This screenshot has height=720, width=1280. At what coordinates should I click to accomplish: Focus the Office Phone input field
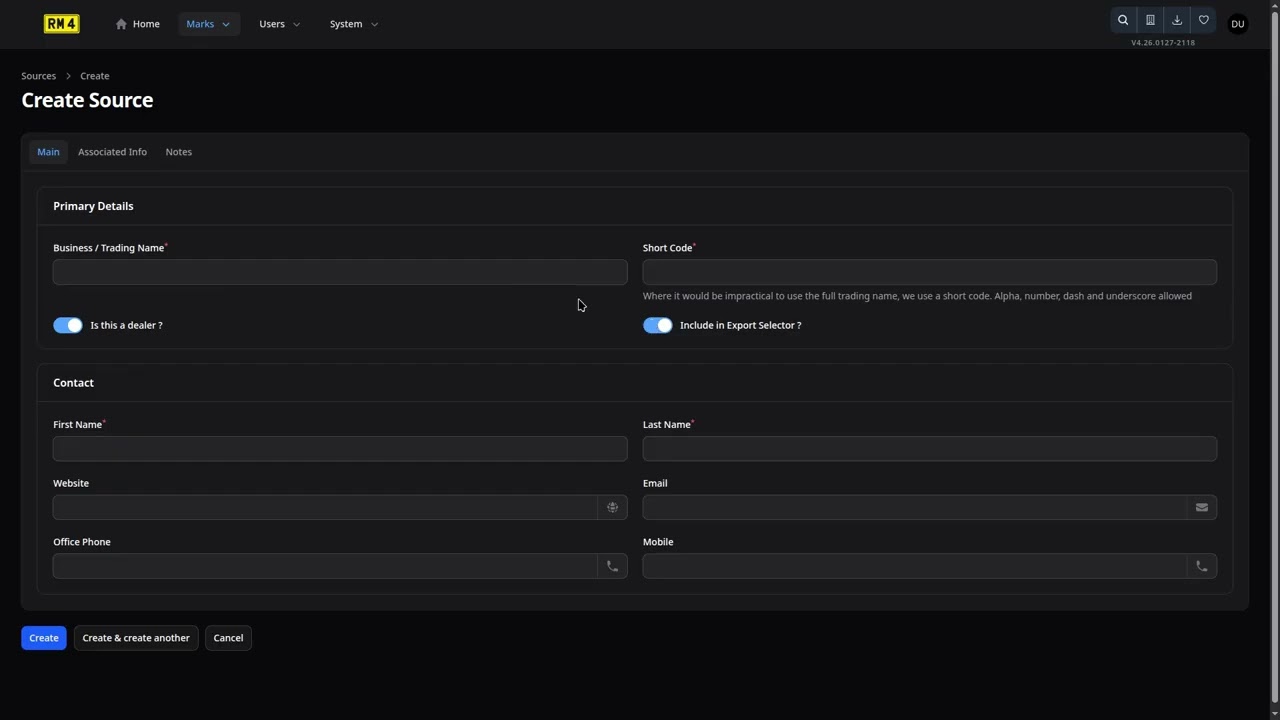click(325, 566)
